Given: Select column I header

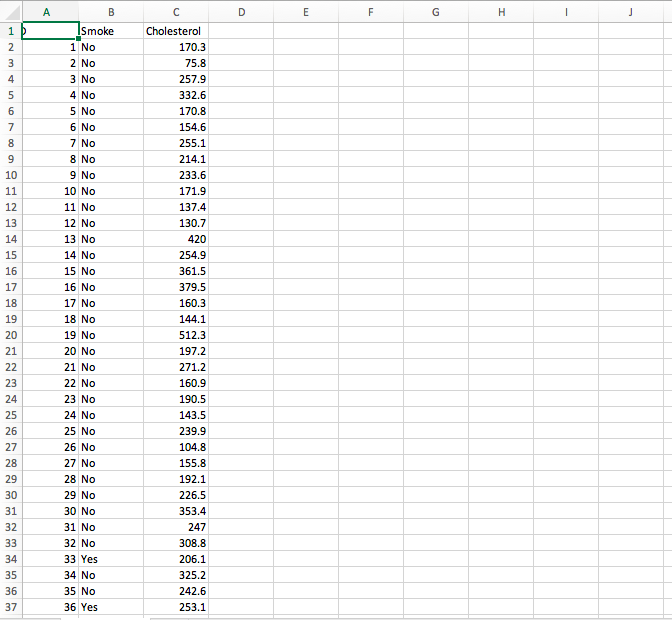Looking at the screenshot, I should (x=566, y=12).
